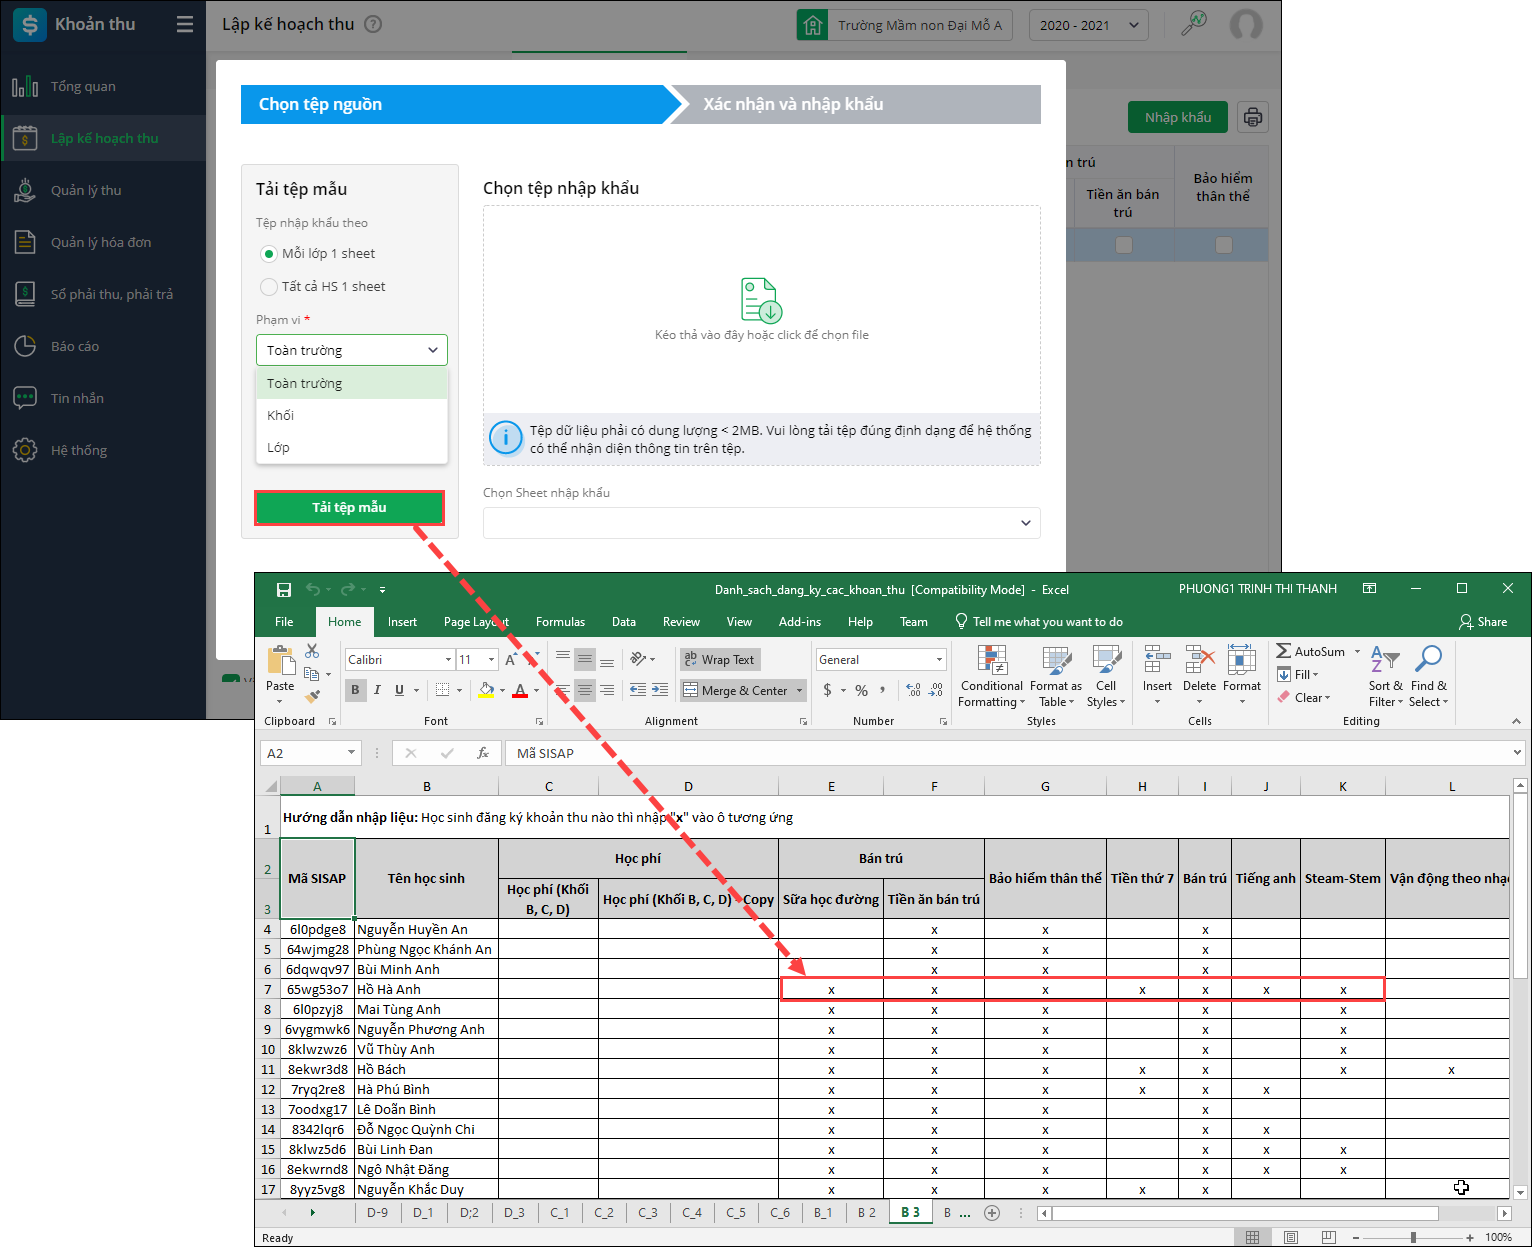The height and width of the screenshot is (1247, 1532).
Task: Select the 'Mỗi lớp 1 sheet' radio option
Action: (269, 254)
